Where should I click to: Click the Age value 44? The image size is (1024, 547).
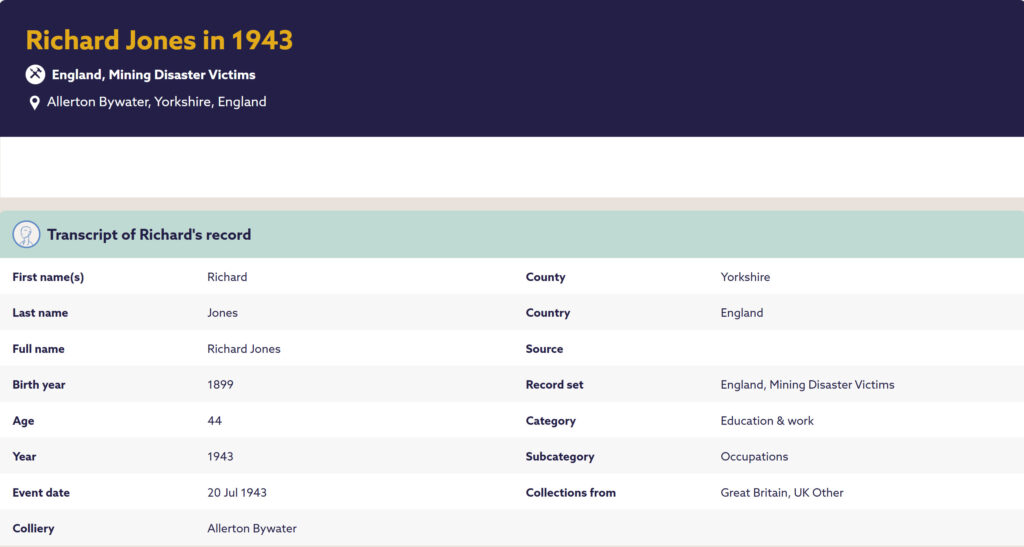214,421
